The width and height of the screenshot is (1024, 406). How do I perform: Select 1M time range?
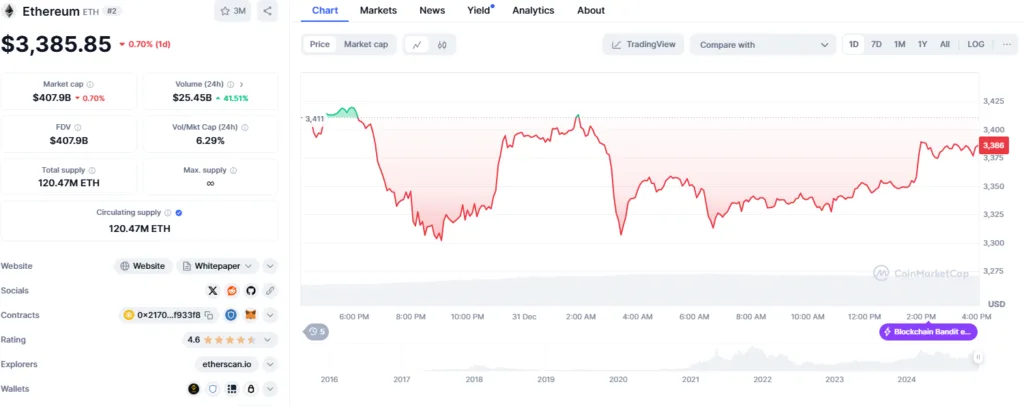coord(899,44)
